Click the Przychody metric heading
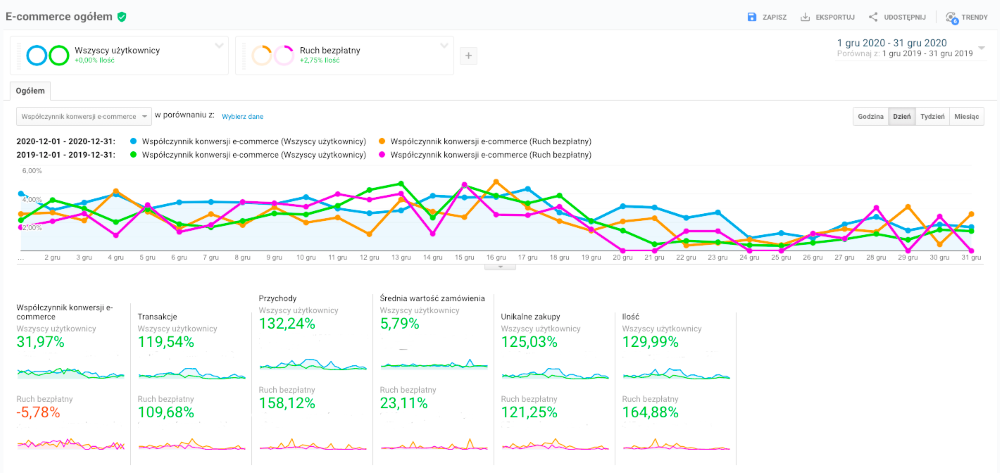 [275, 297]
